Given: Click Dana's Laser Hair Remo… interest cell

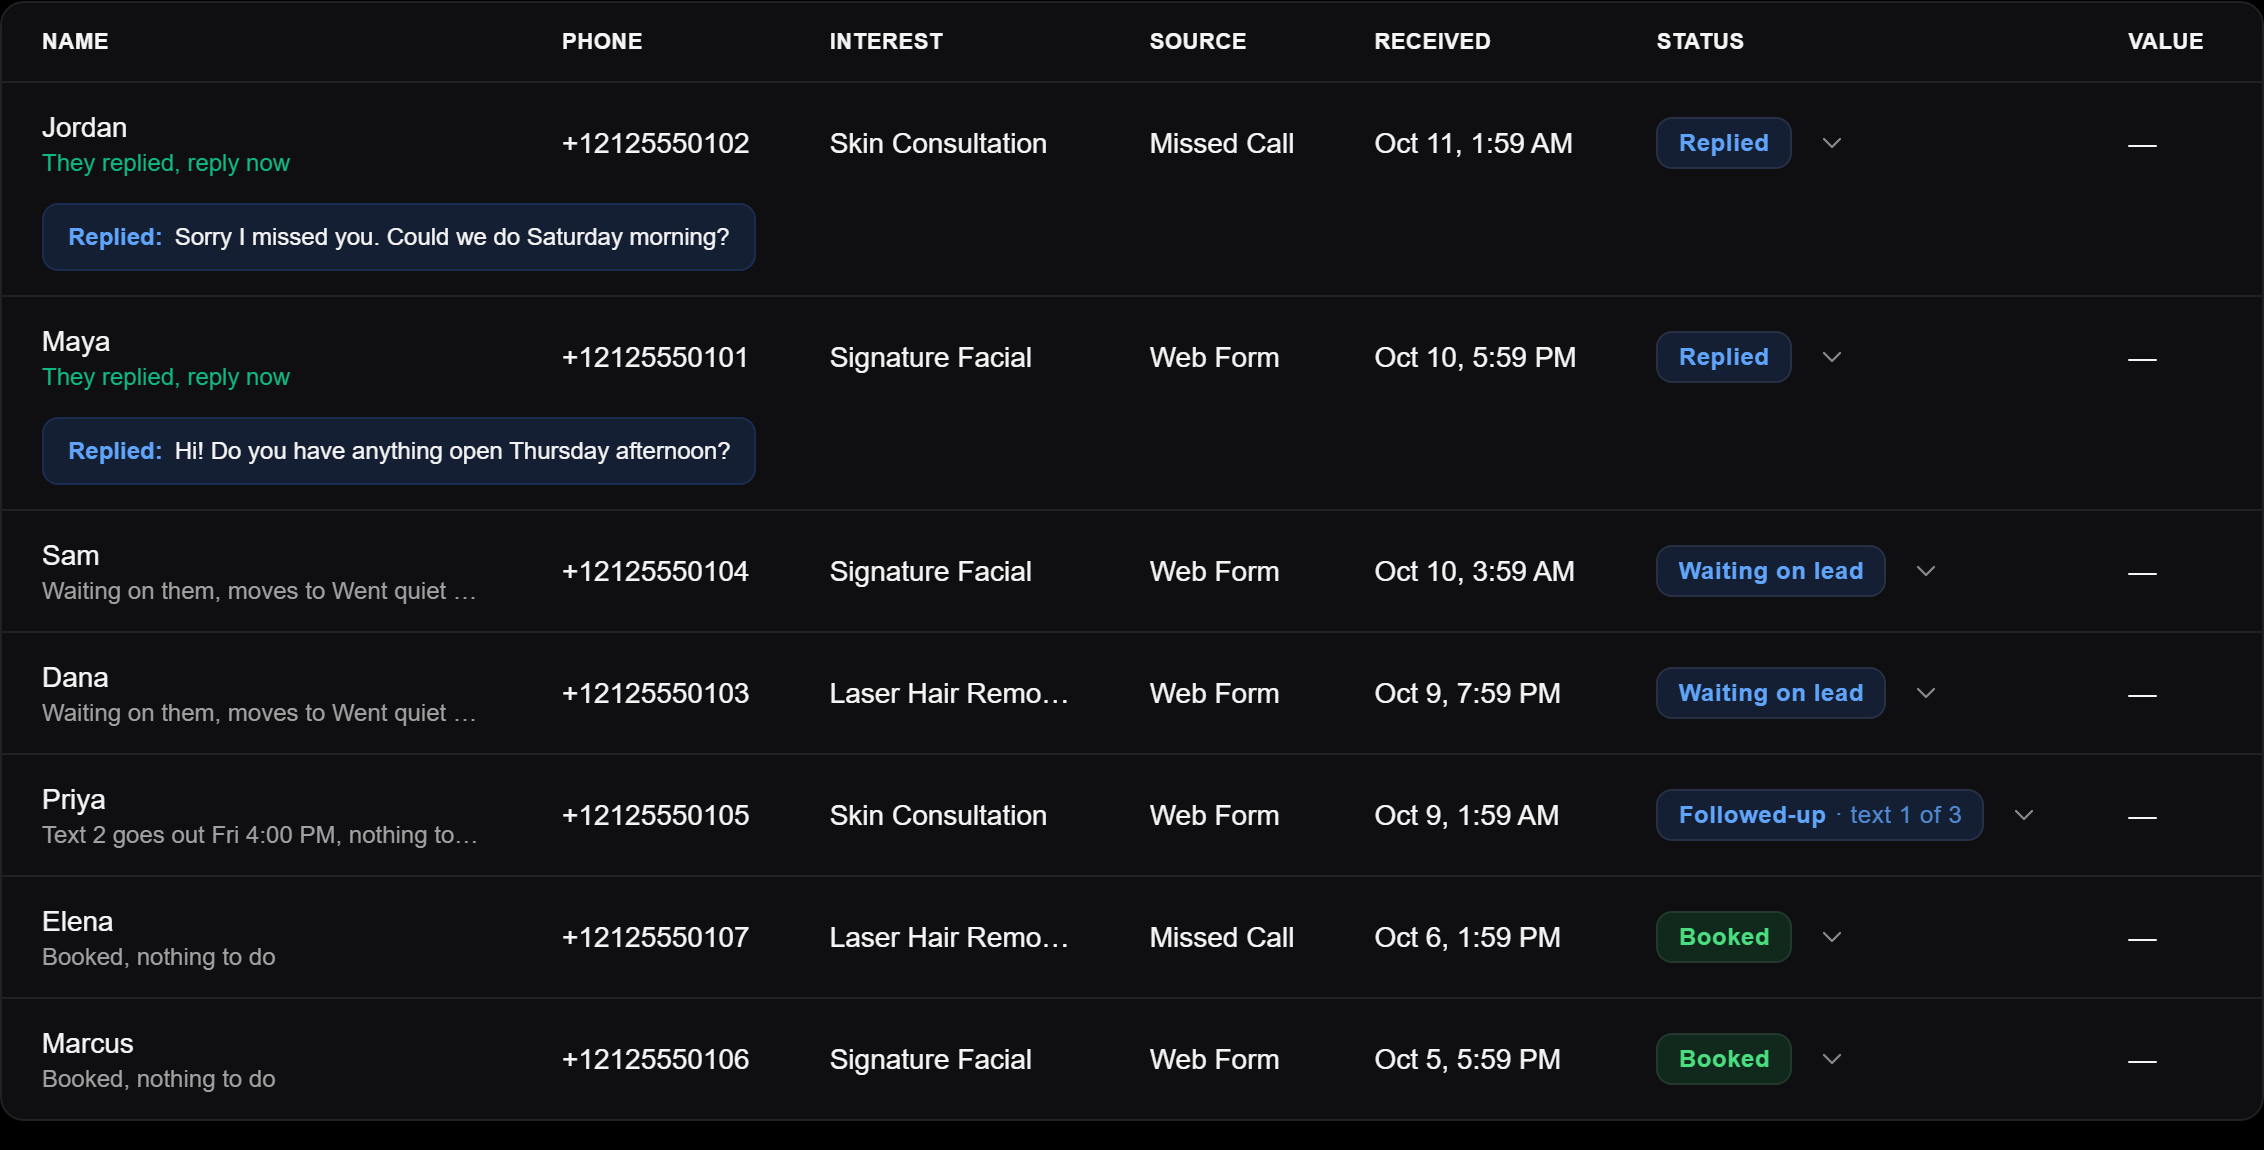Looking at the screenshot, I should [948, 693].
